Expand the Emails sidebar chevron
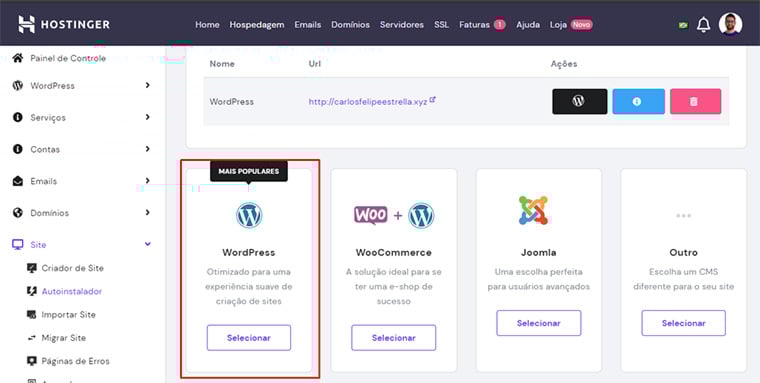760x383 pixels. click(x=147, y=181)
